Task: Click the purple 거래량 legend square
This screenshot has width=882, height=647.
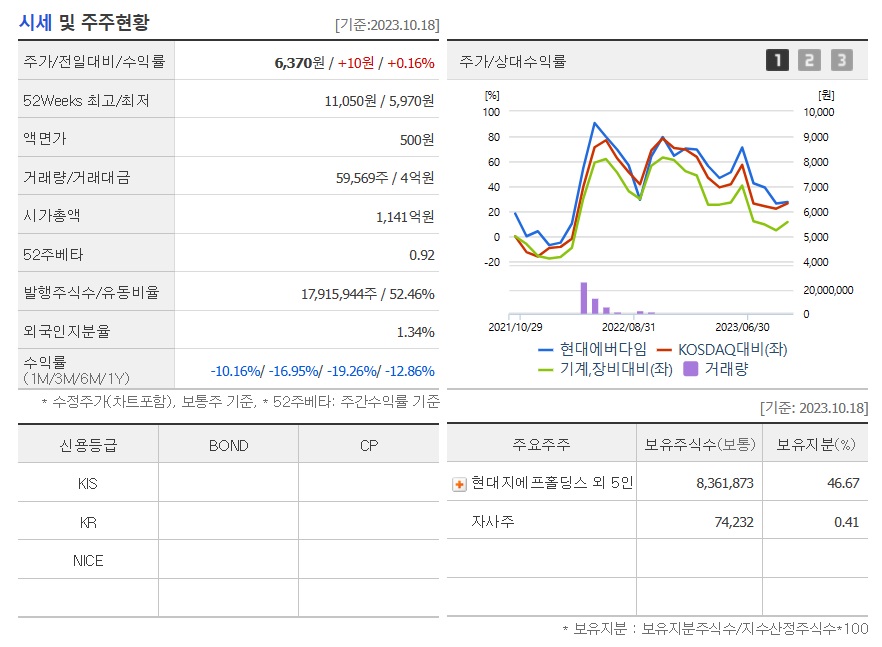Action: (x=692, y=369)
